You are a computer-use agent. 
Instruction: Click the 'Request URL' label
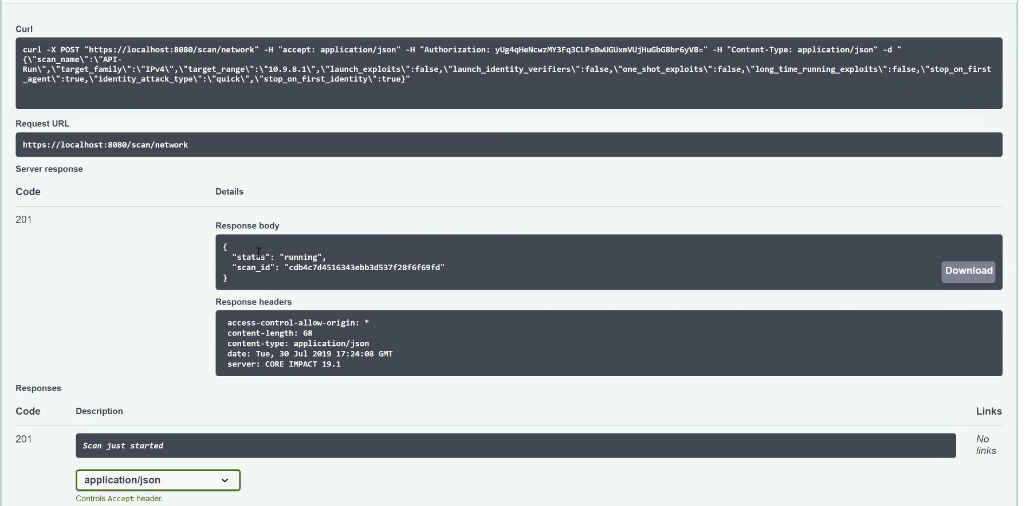(x=42, y=124)
